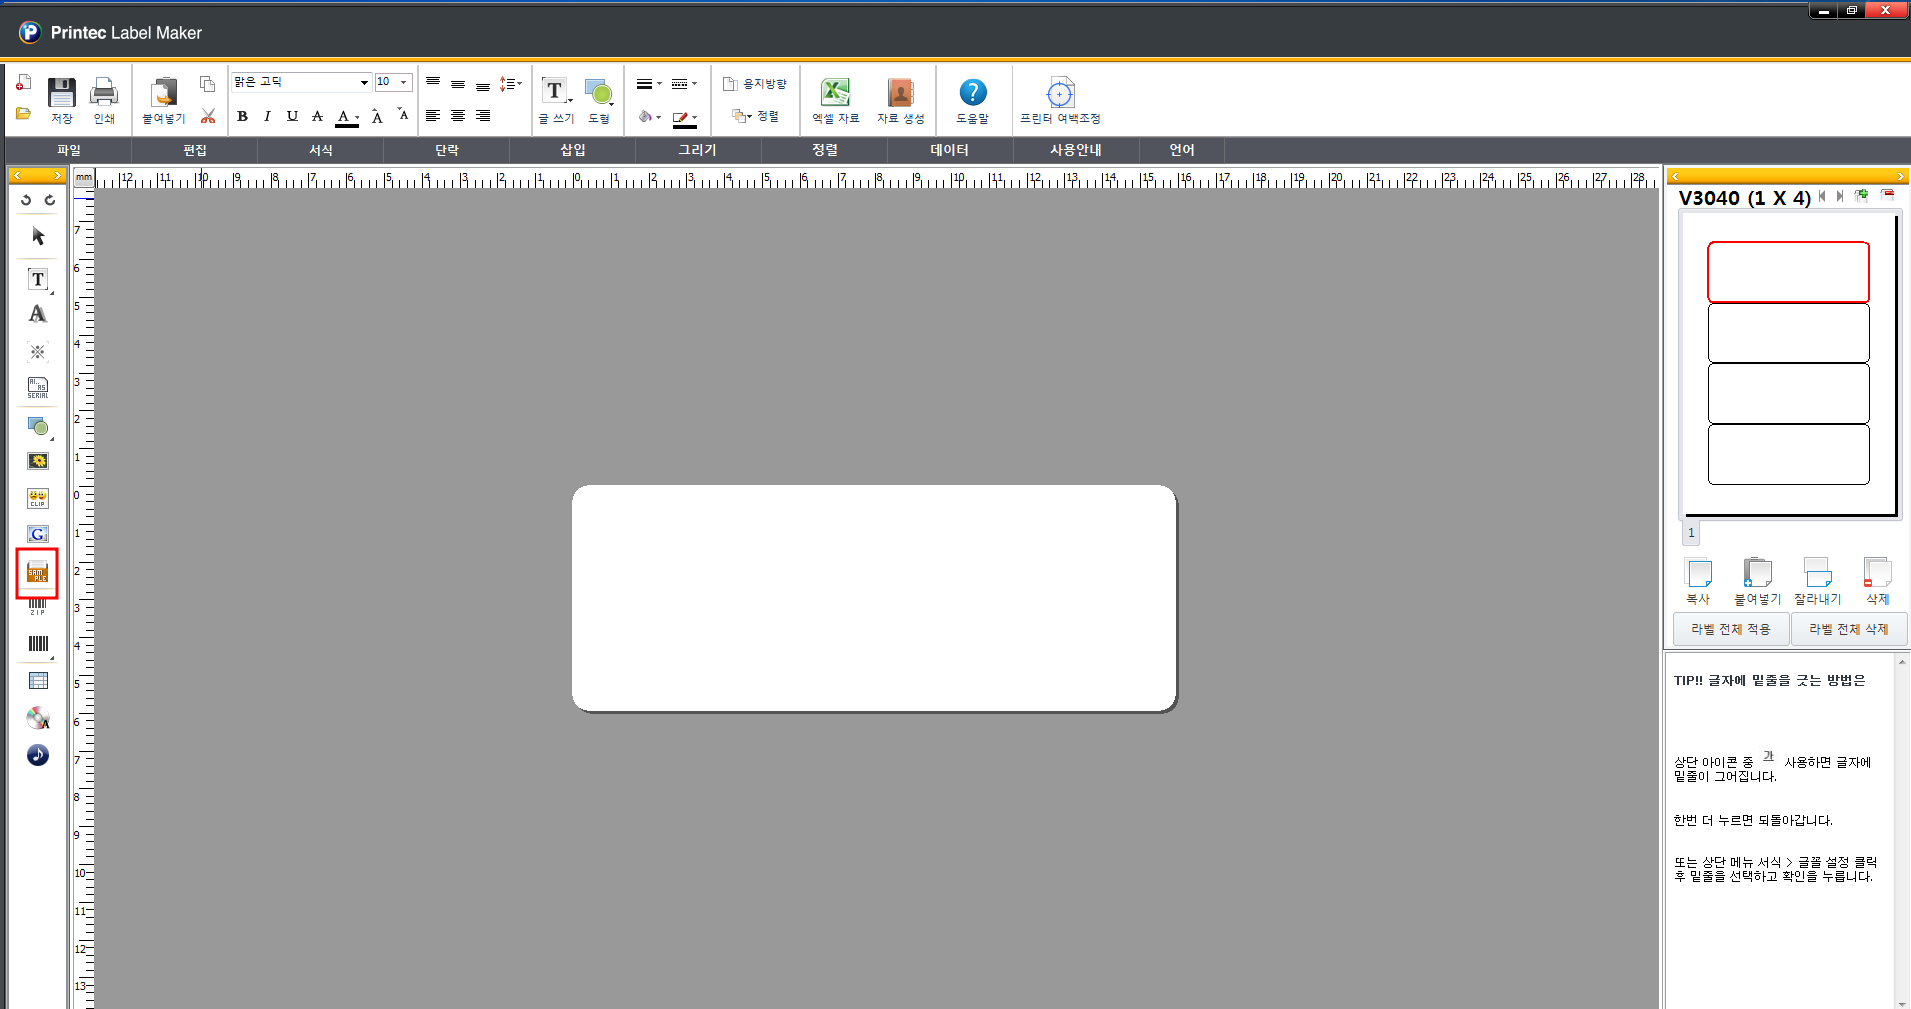Select the shape tool in left sidebar
The height and width of the screenshot is (1009, 1911).
point(38,427)
